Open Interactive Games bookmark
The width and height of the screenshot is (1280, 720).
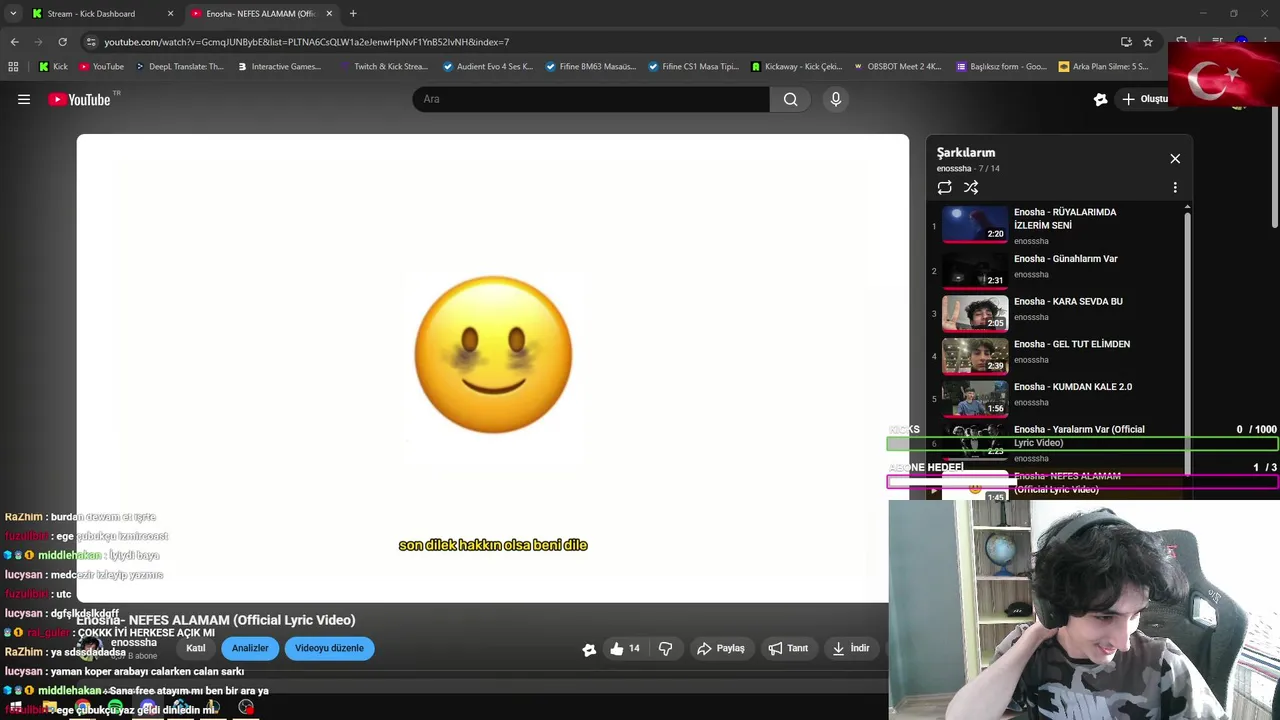pyautogui.click(x=279, y=67)
